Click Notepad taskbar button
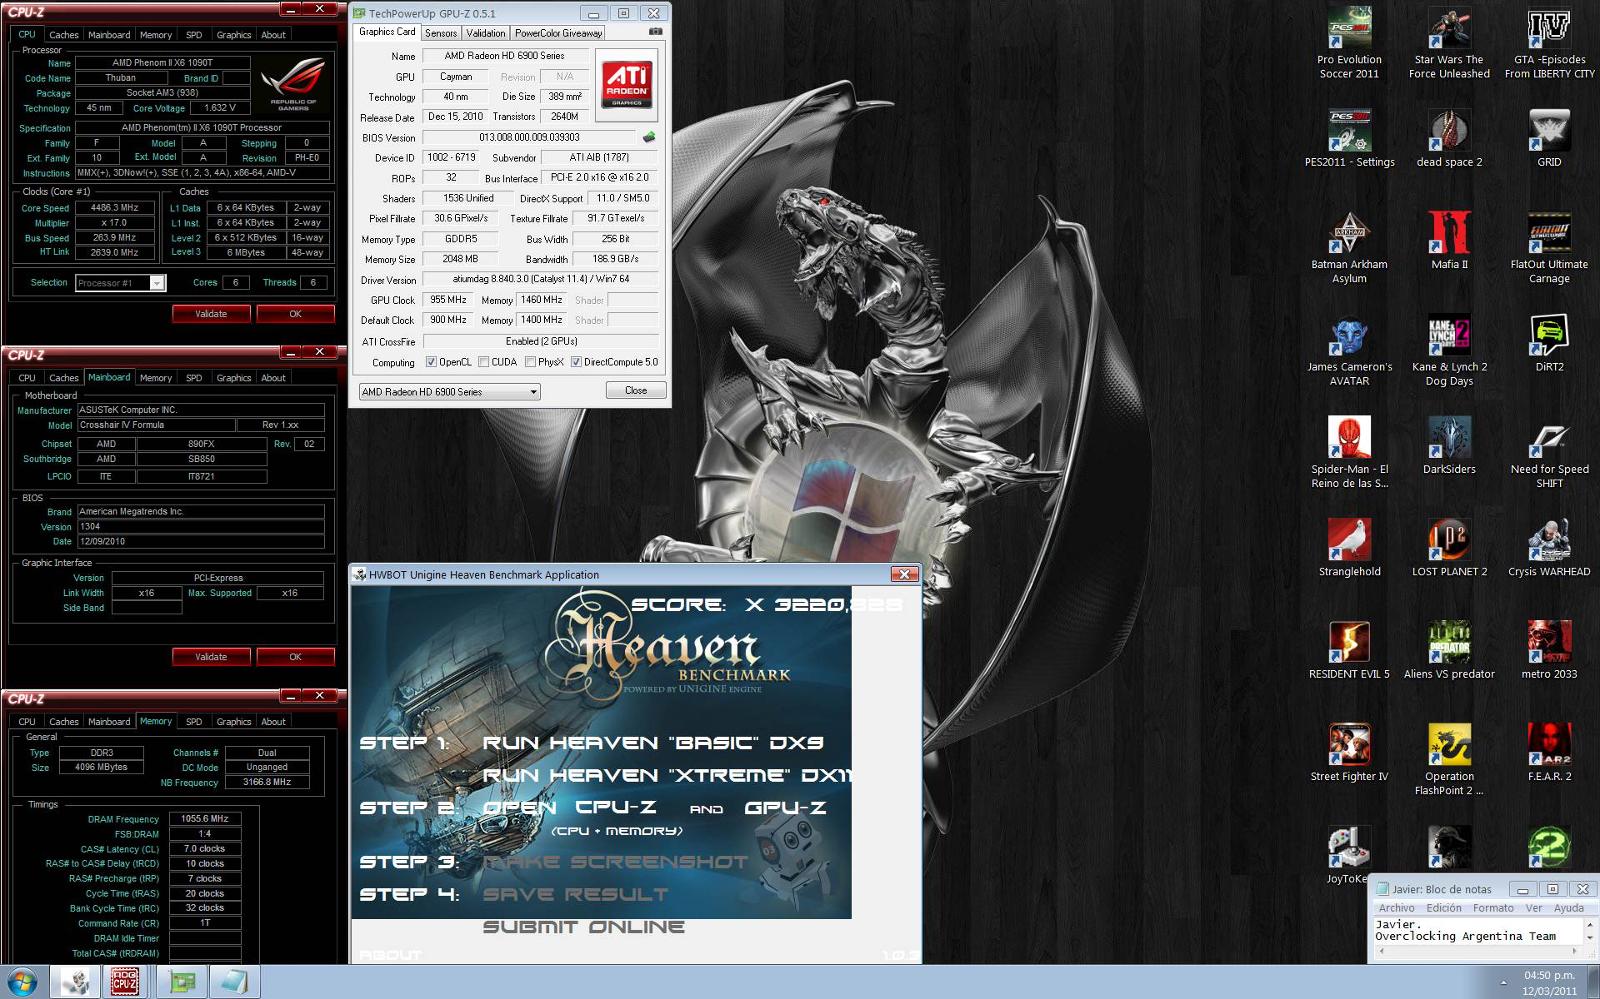This screenshot has width=1600, height=999. pyautogui.click(x=234, y=982)
